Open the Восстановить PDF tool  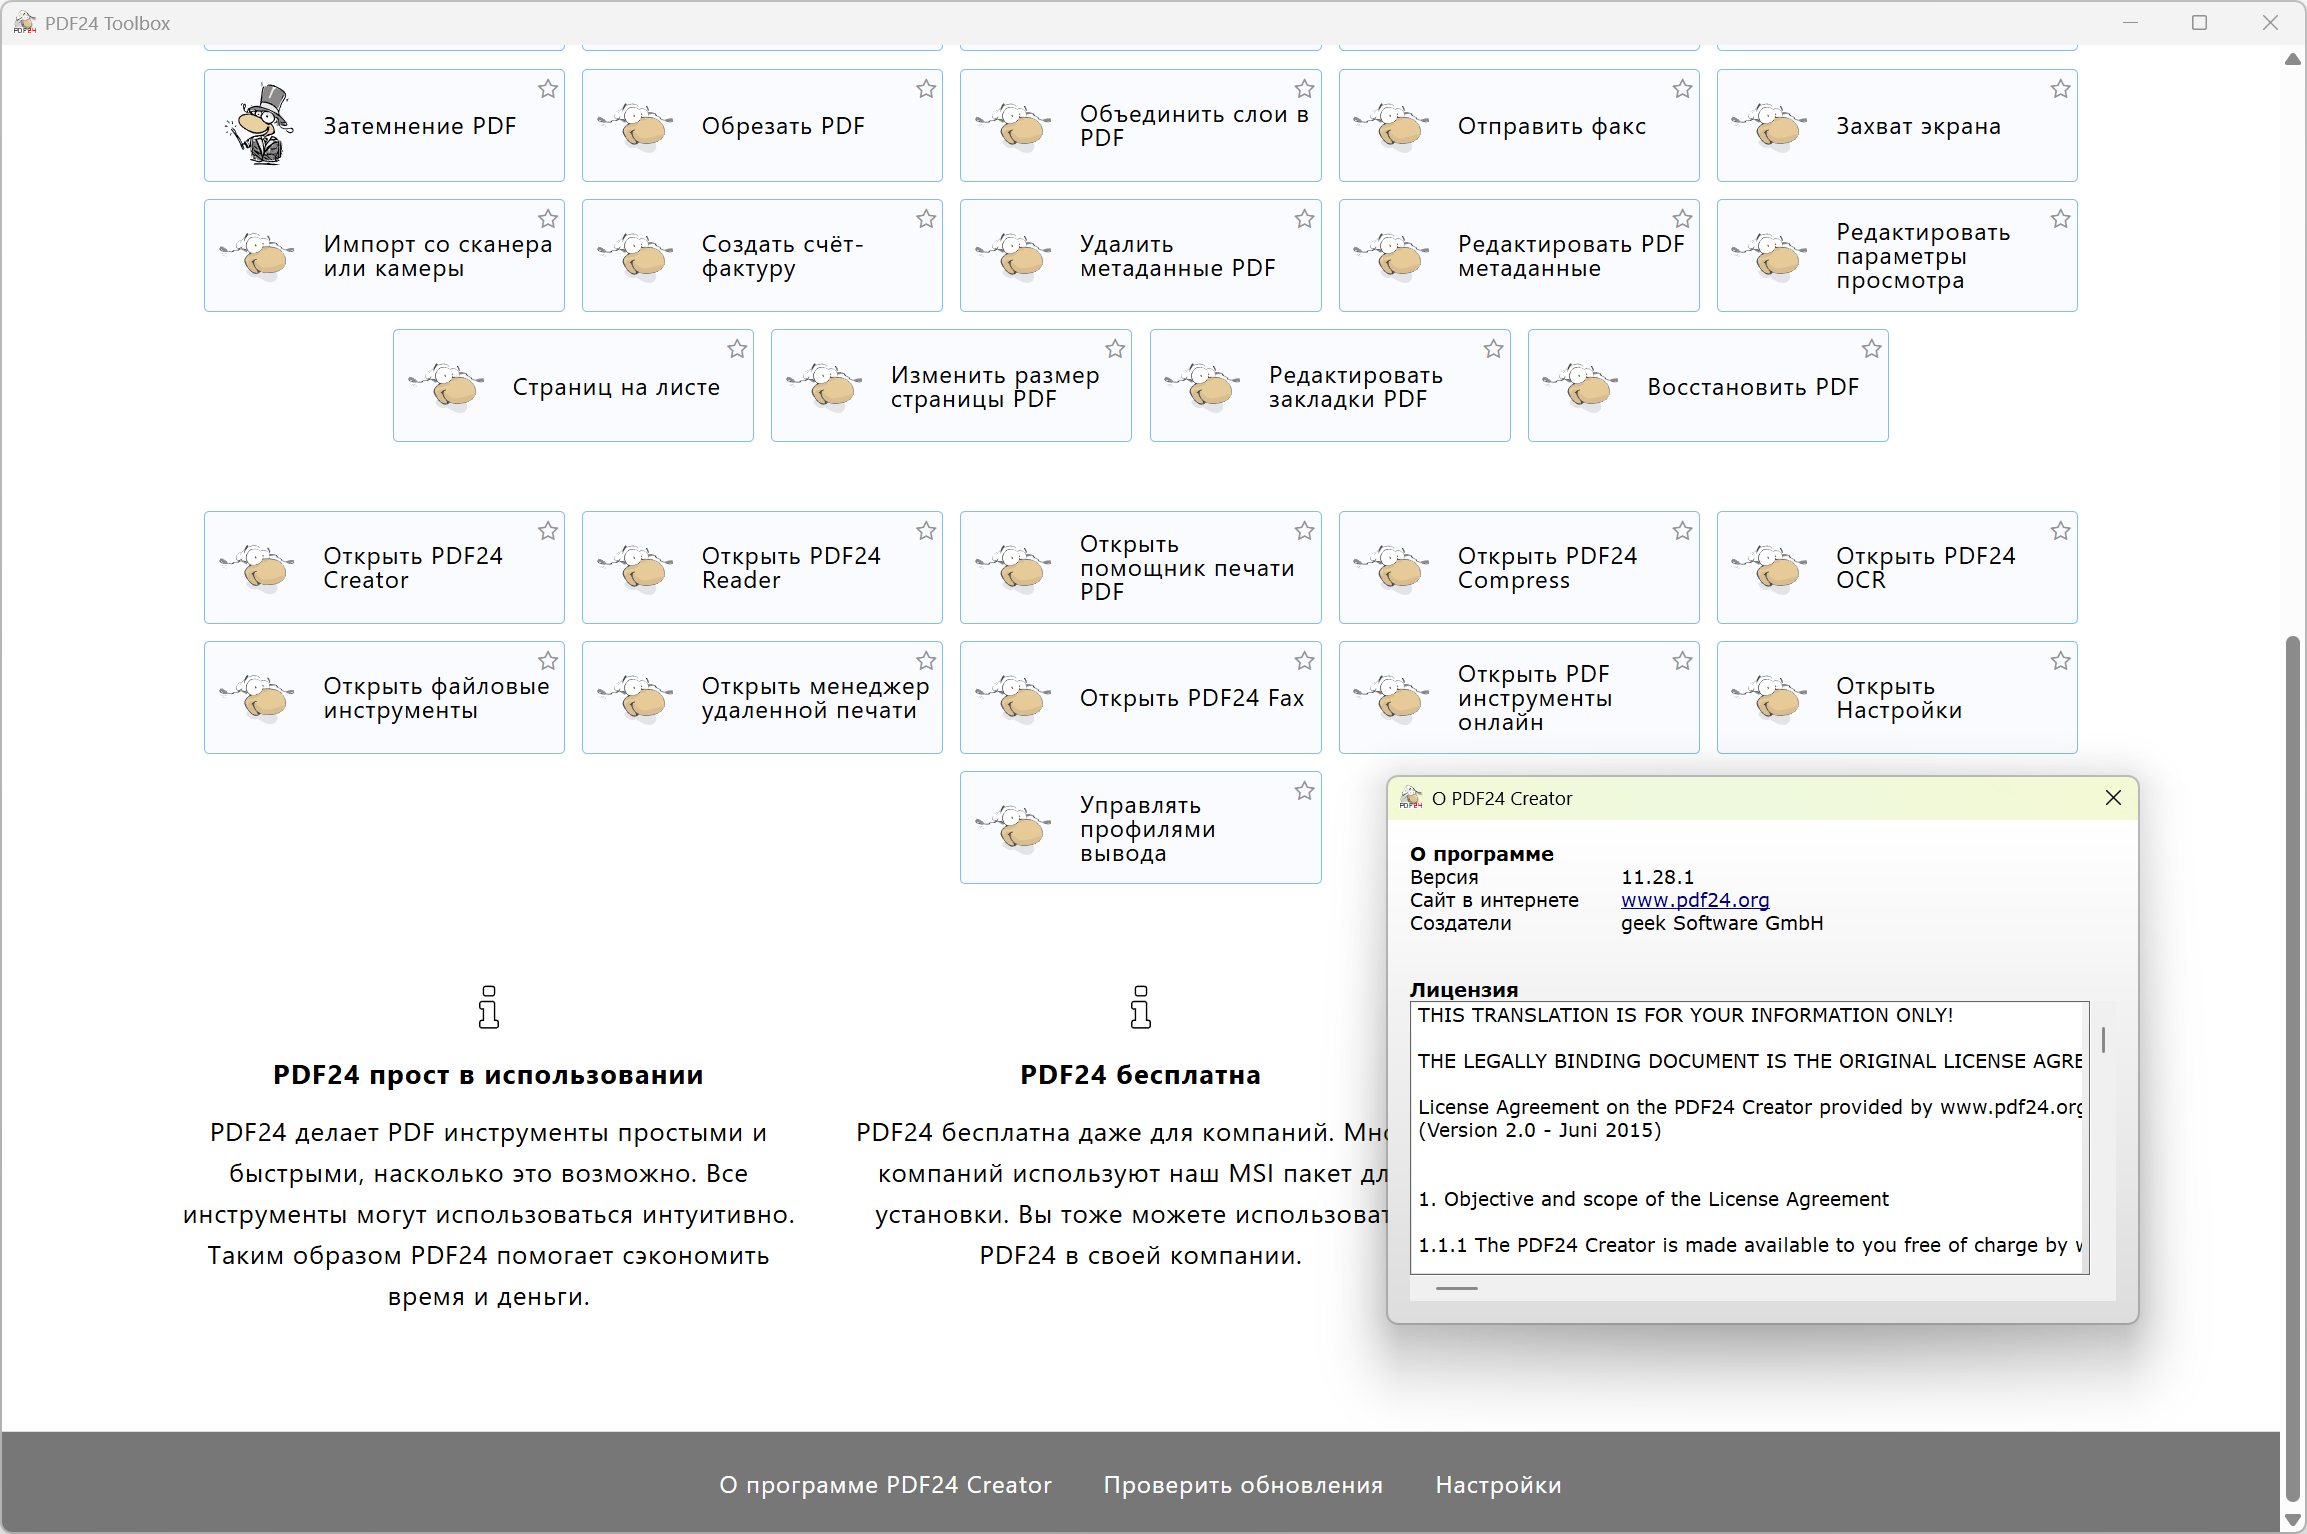click(x=1708, y=386)
